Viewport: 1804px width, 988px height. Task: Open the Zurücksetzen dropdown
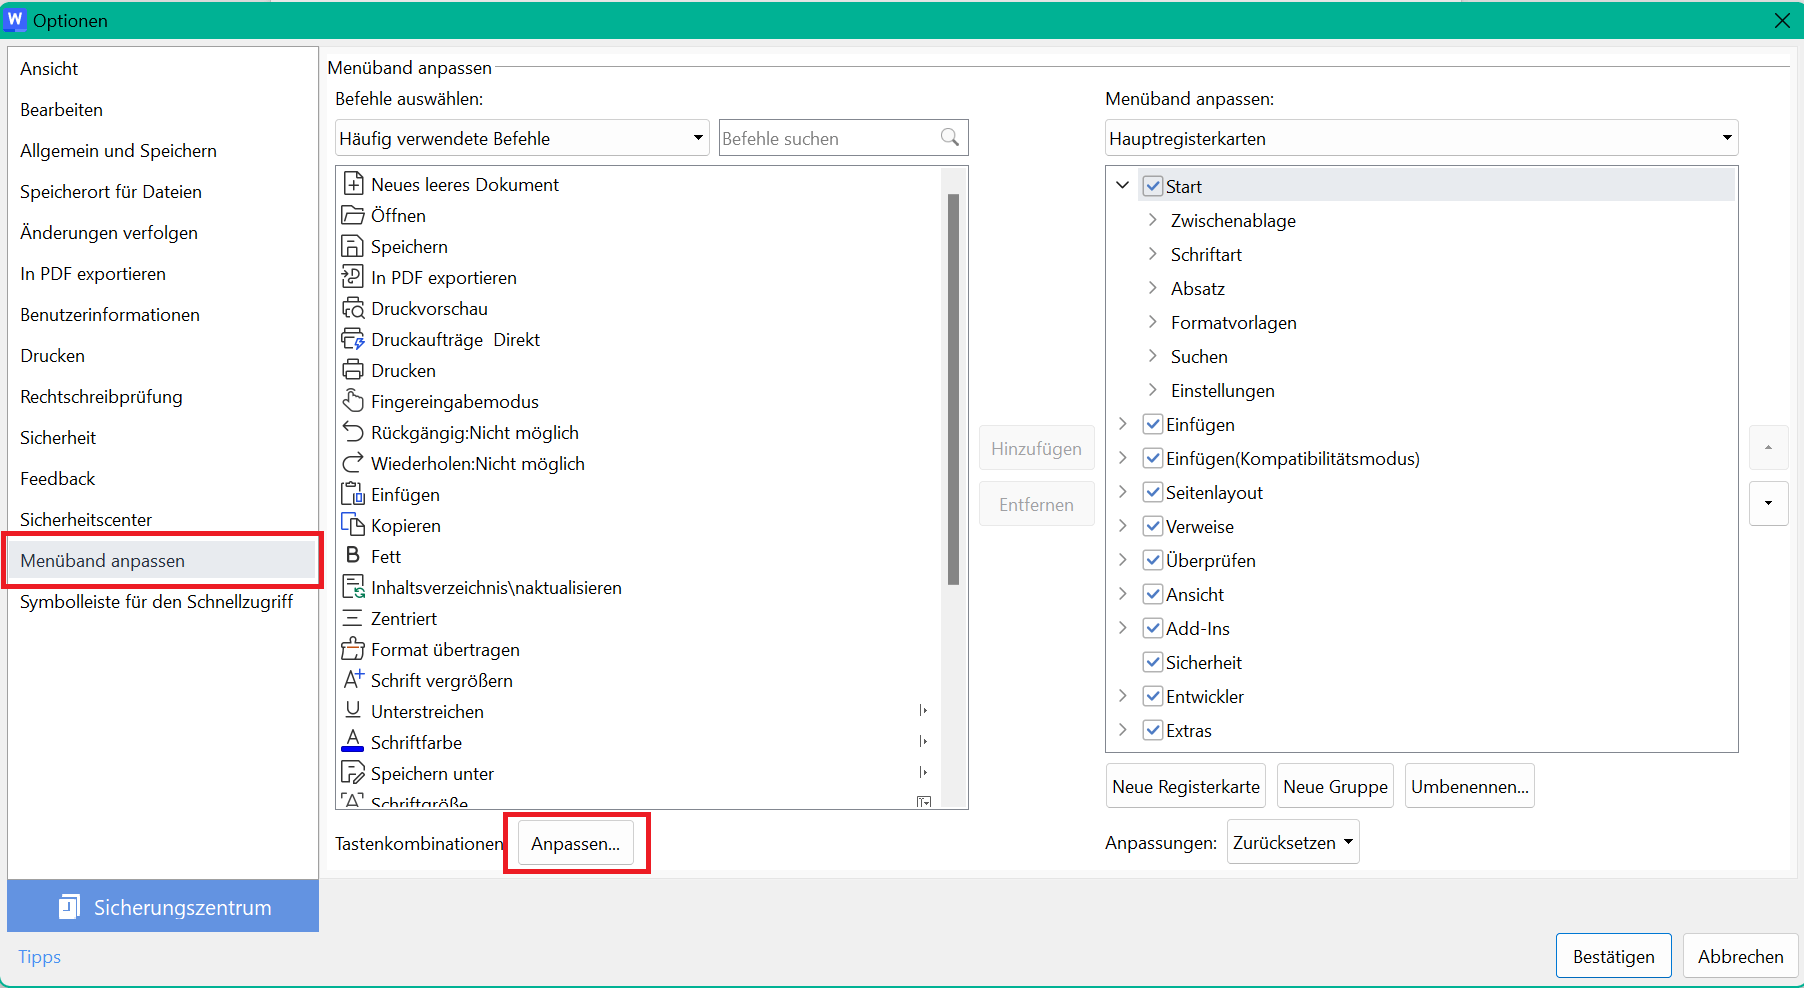point(1292,843)
